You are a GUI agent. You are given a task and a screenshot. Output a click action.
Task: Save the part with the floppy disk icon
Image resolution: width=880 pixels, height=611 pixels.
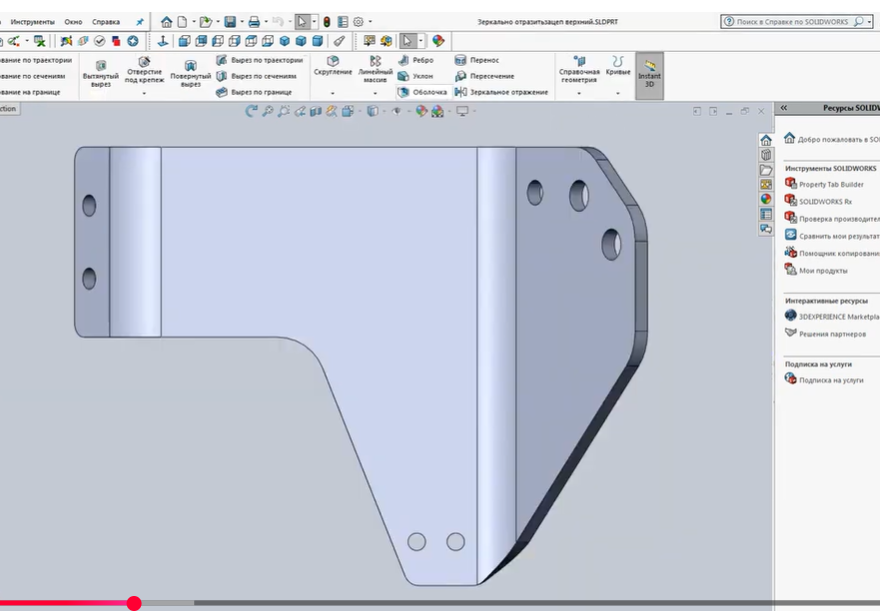[x=230, y=22]
